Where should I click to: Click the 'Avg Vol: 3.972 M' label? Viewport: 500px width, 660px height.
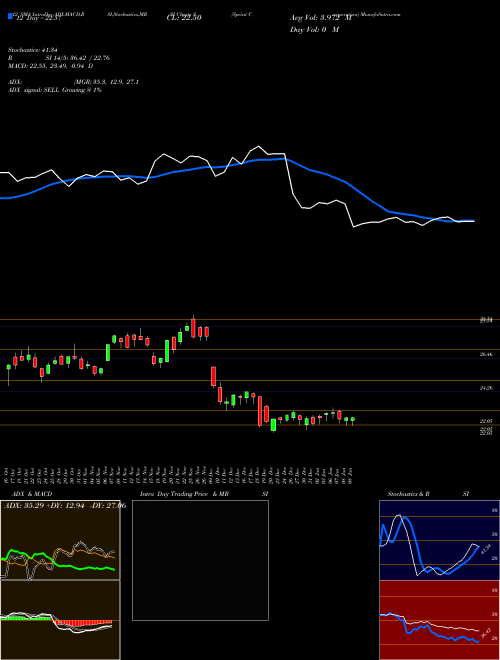pyautogui.click(x=321, y=18)
